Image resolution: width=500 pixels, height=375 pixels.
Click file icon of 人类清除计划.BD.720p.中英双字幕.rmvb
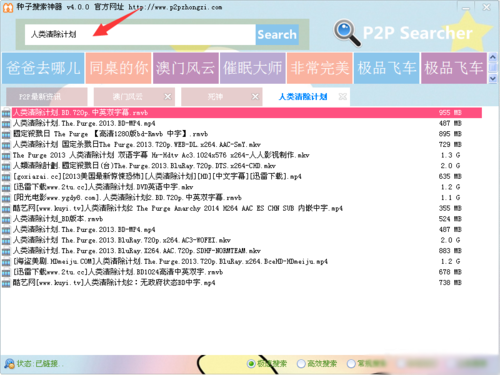tap(6, 113)
